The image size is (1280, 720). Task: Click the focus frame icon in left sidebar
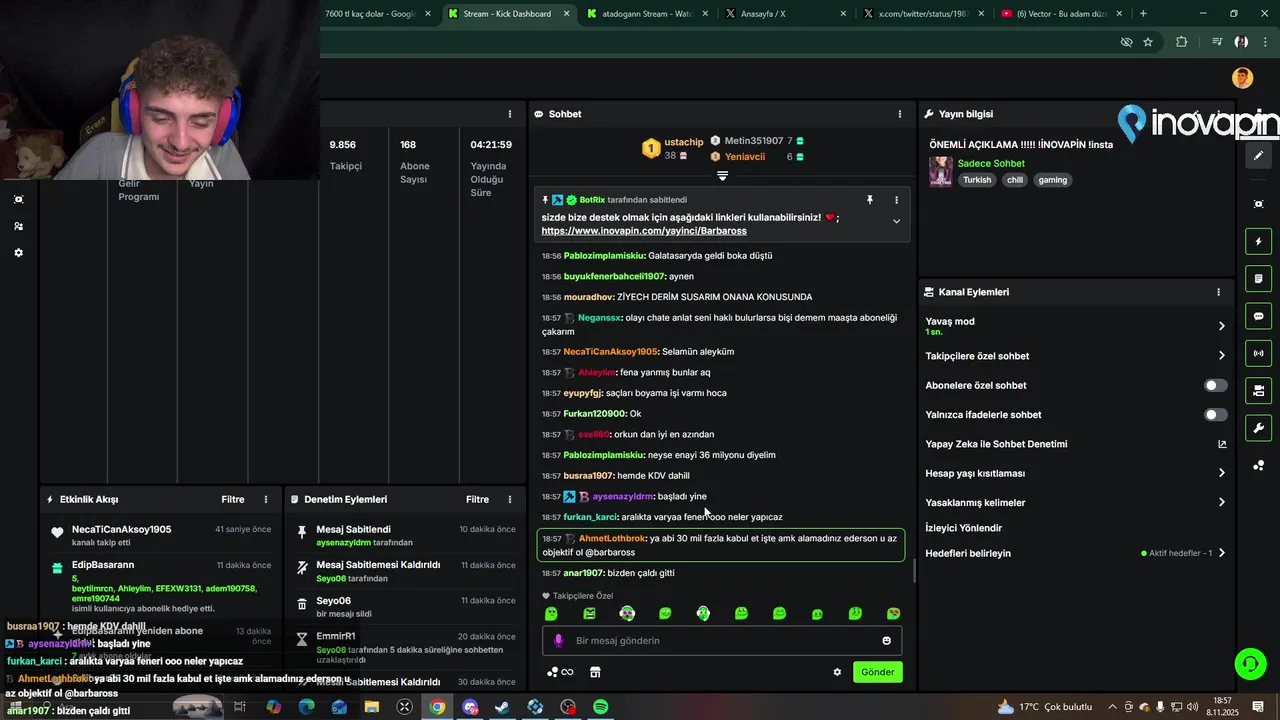click(x=18, y=199)
